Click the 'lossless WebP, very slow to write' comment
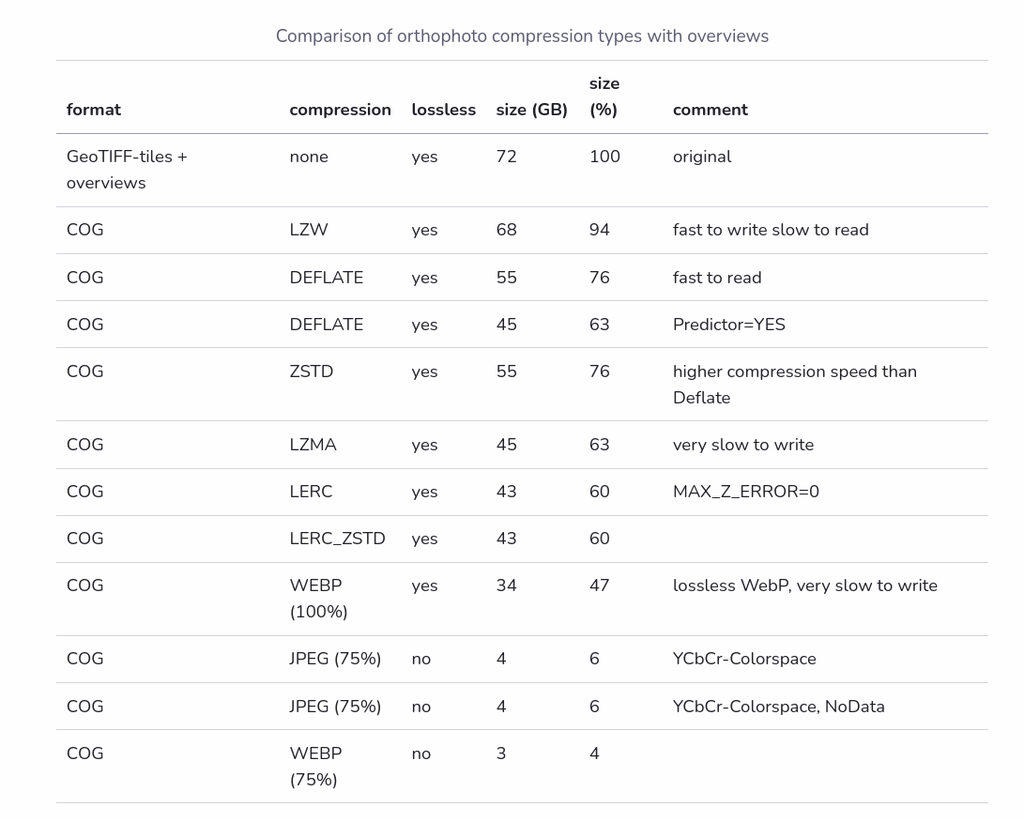The image size is (1024, 819). [805, 586]
